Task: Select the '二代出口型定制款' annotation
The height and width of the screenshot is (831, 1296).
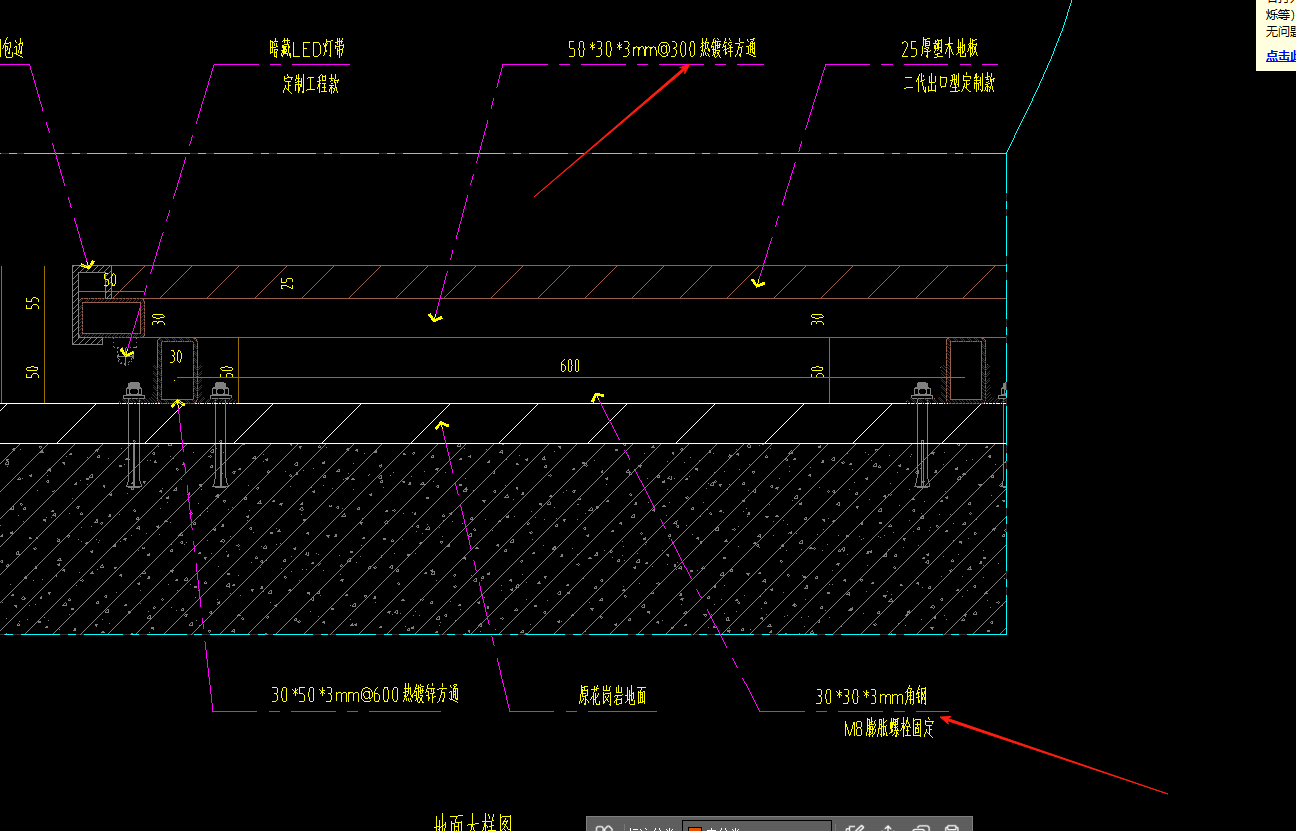Action: point(948,84)
